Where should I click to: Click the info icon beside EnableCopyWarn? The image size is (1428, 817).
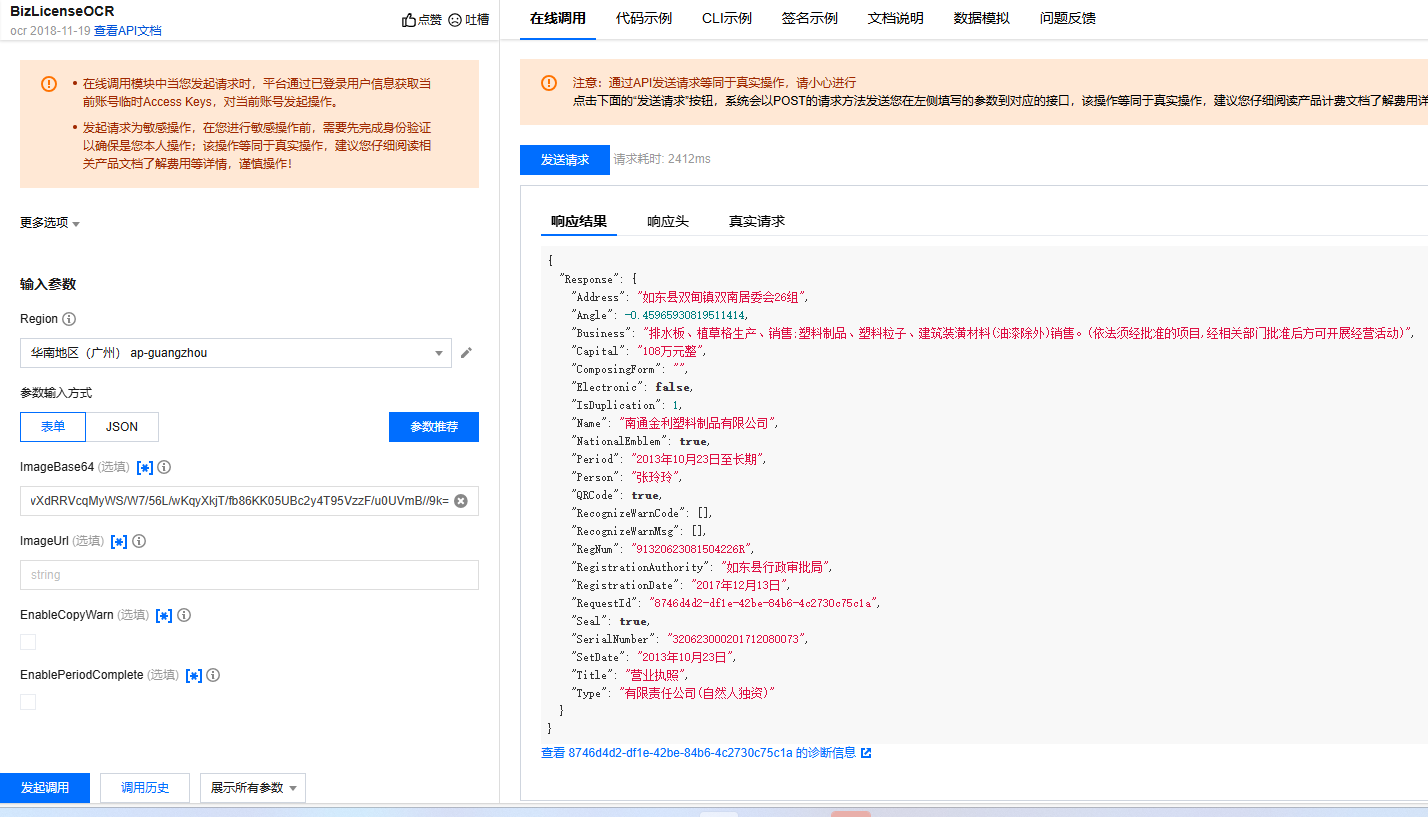[184, 615]
